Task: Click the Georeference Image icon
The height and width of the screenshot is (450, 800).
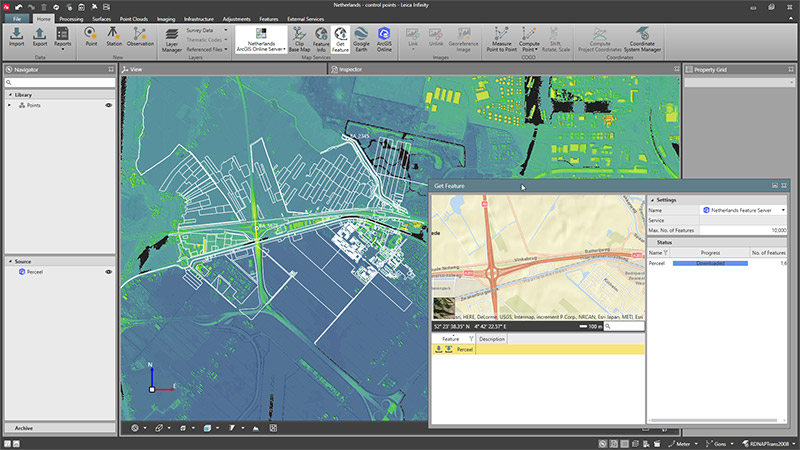Action: click(463, 39)
